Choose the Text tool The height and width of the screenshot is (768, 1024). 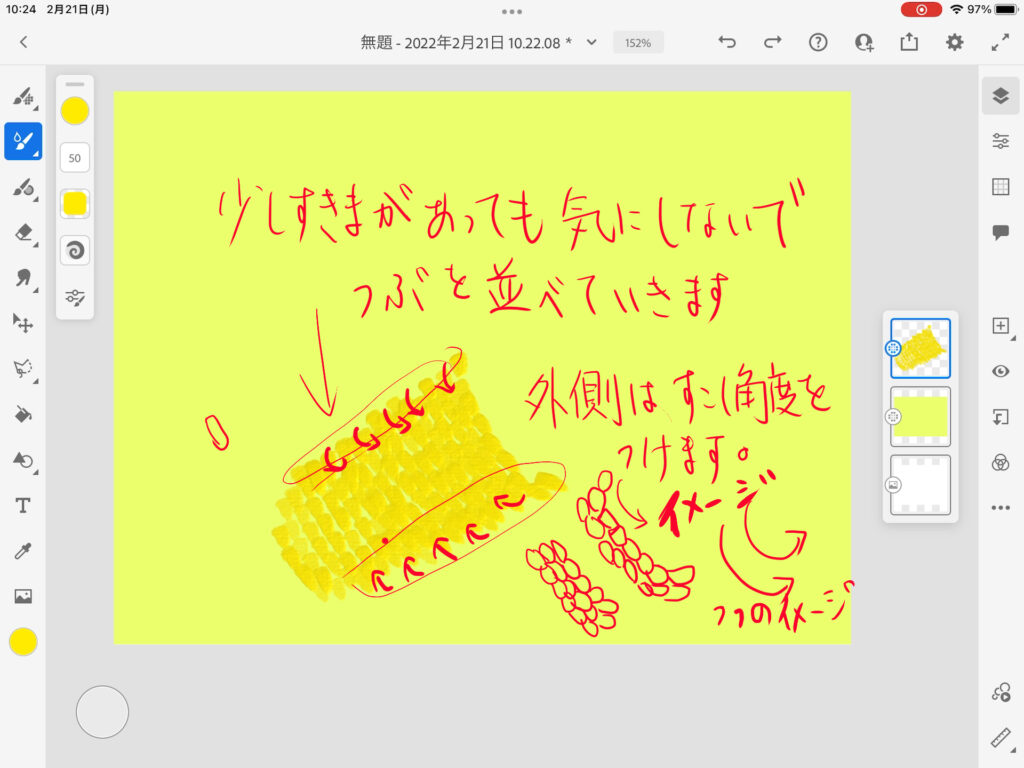click(22, 505)
